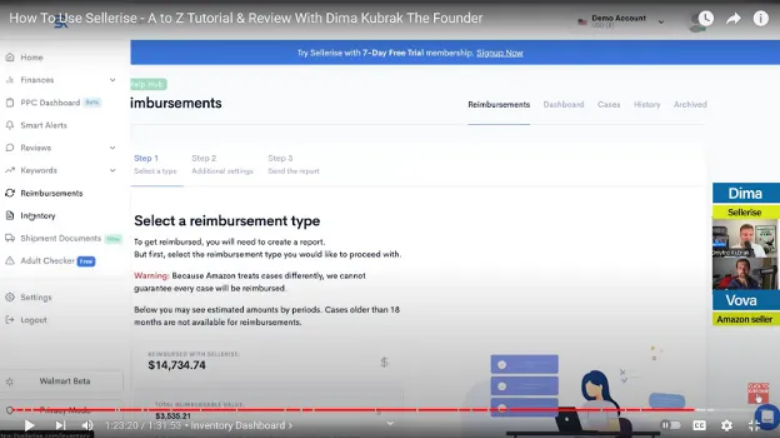780x438 pixels.
Task: Click the Walmart Beta spark icon
Action: [x=10, y=382]
